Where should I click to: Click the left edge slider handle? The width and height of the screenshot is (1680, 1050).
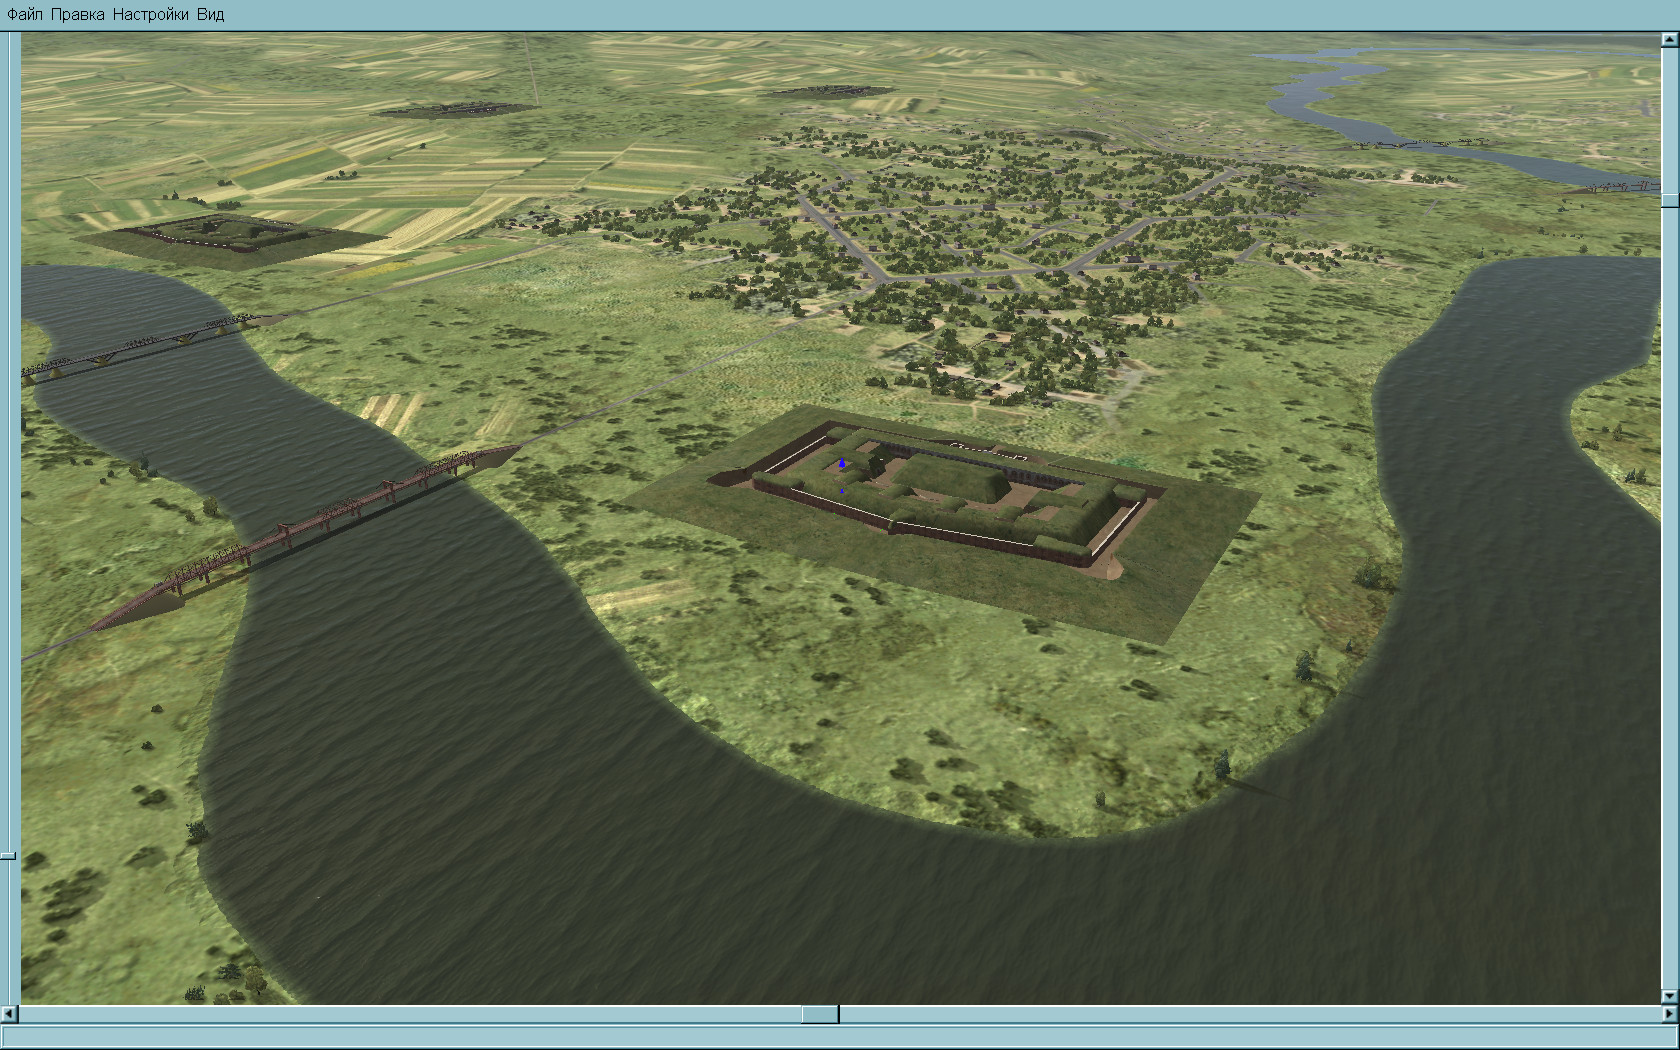(x=8, y=856)
